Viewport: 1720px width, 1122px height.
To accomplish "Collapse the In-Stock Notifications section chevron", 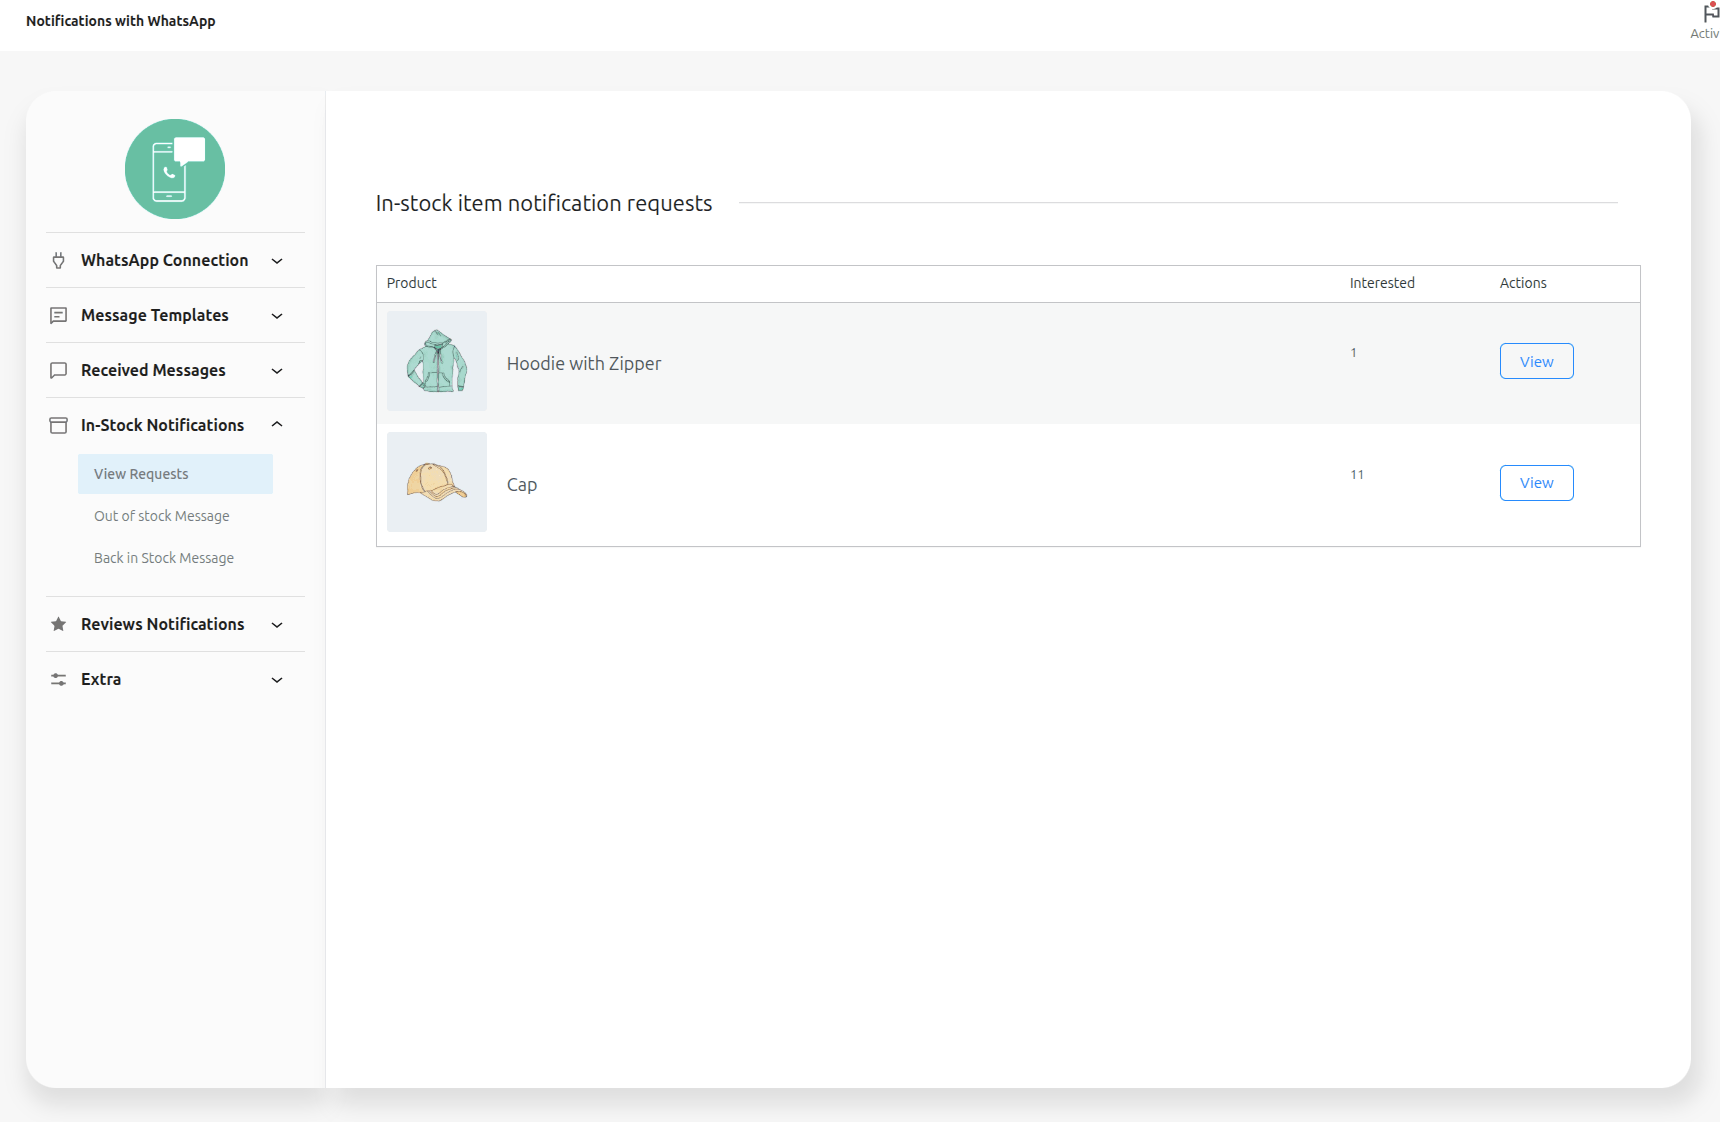I will click(x=277, y=425).
